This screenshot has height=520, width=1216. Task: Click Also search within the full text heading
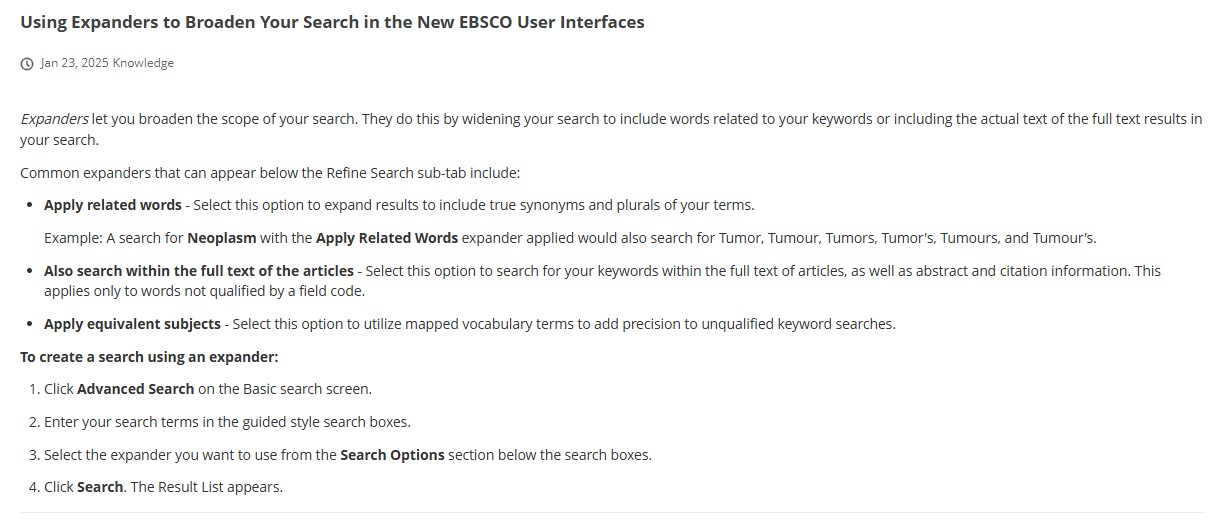pos(198,271)
